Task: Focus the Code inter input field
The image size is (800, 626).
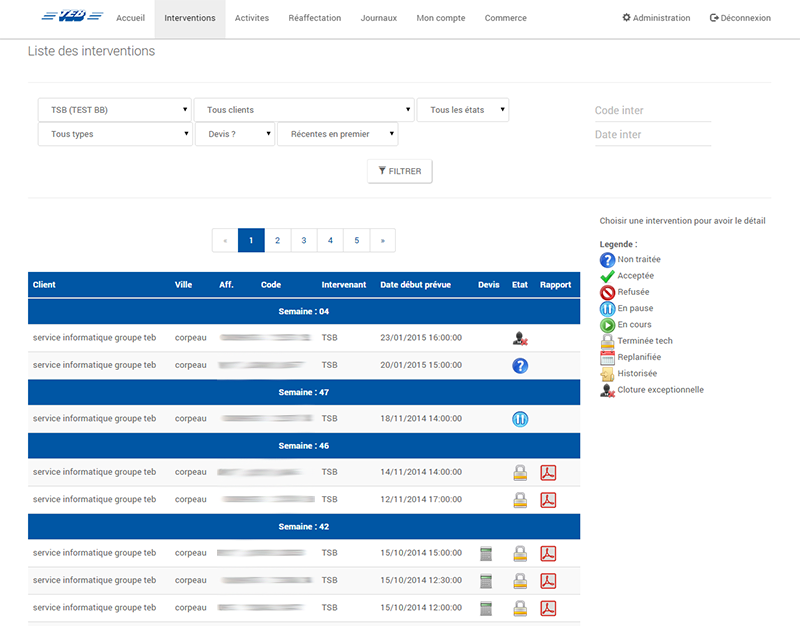Action: [652, 111]
